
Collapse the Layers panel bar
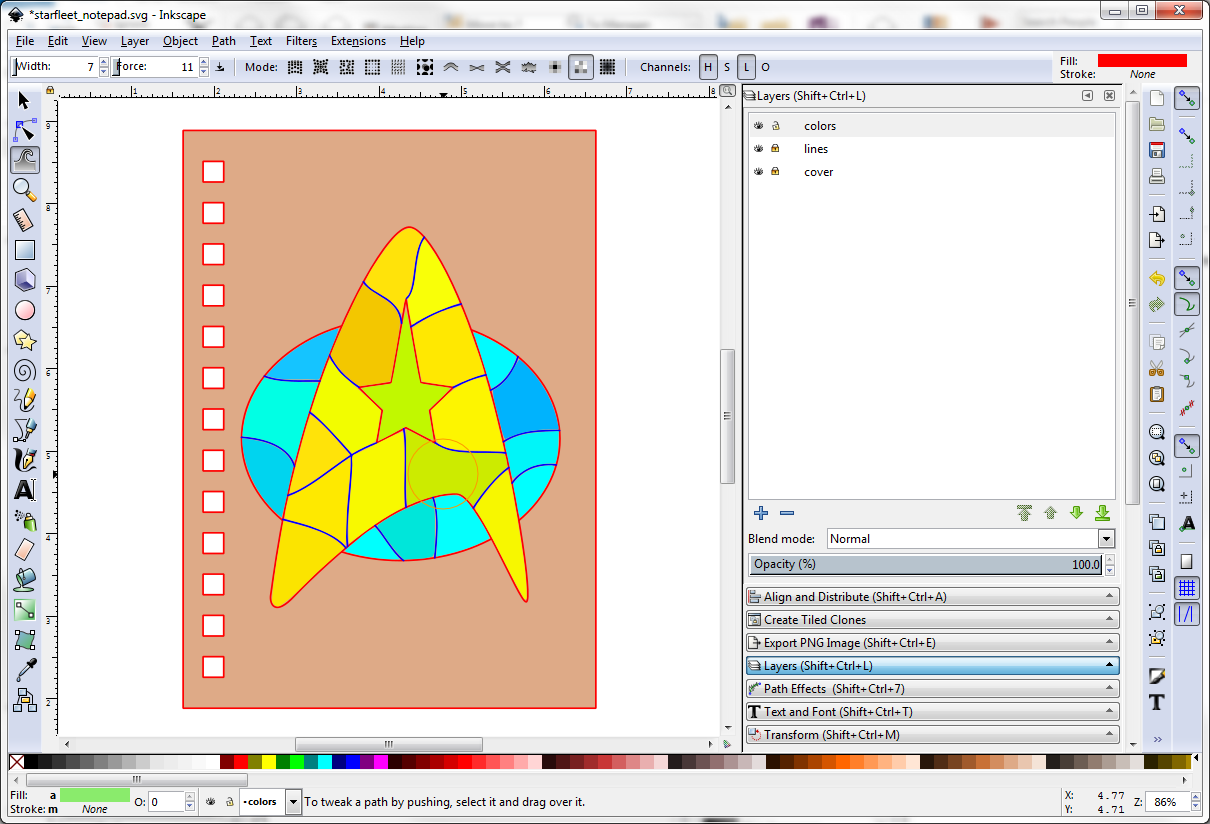click(932, 666)
